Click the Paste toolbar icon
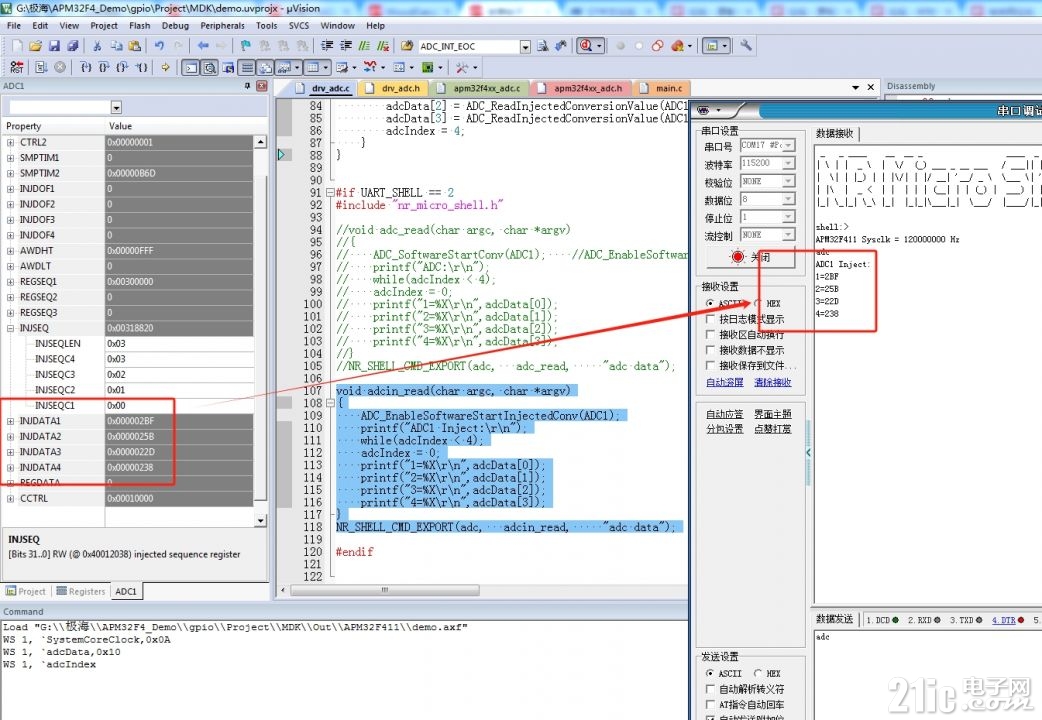The image size is (1042, 720). pyautogui.click(x=134, y=46)
